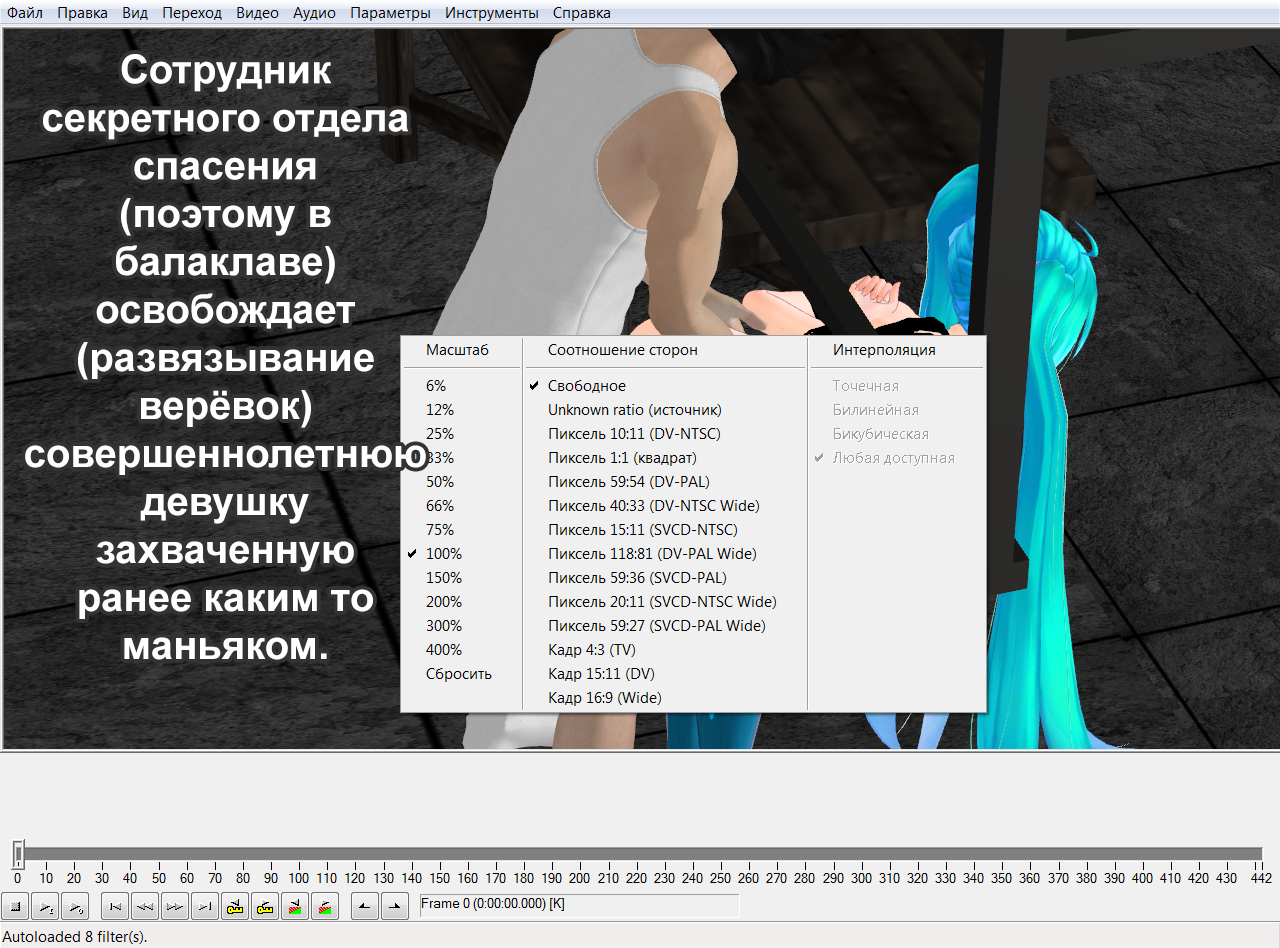This screenshot has height=948, width=1280.
Task: Open the Видео menu
Action: click(x=258, y=13)
